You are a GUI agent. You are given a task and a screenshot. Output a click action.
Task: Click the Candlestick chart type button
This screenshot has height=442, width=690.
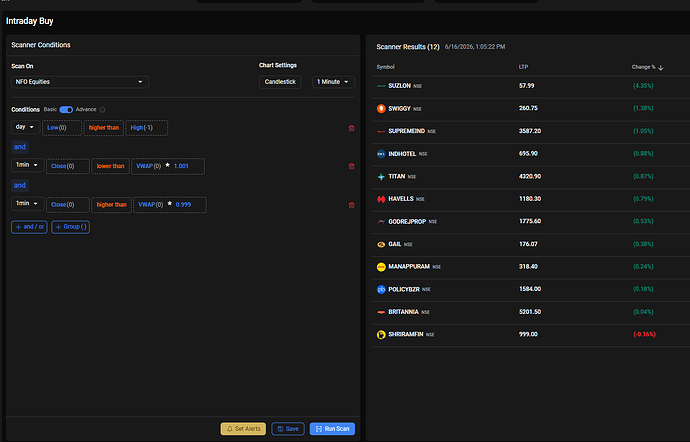tap(280, 82)
